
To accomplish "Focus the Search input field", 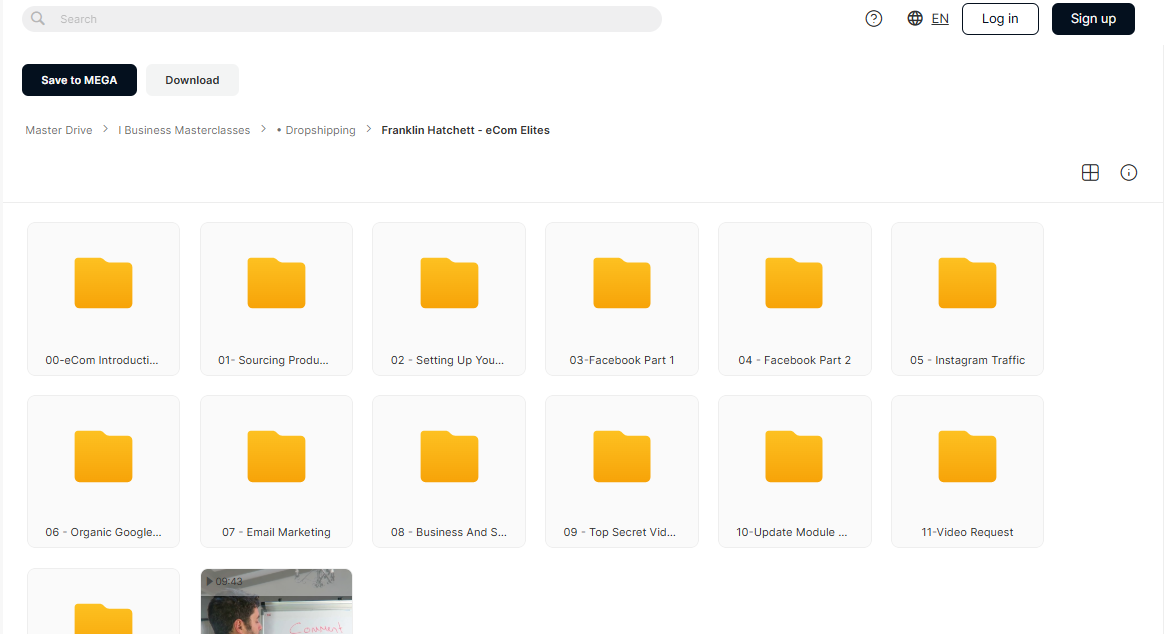I will pyautogui.click(x=341, y=19).
